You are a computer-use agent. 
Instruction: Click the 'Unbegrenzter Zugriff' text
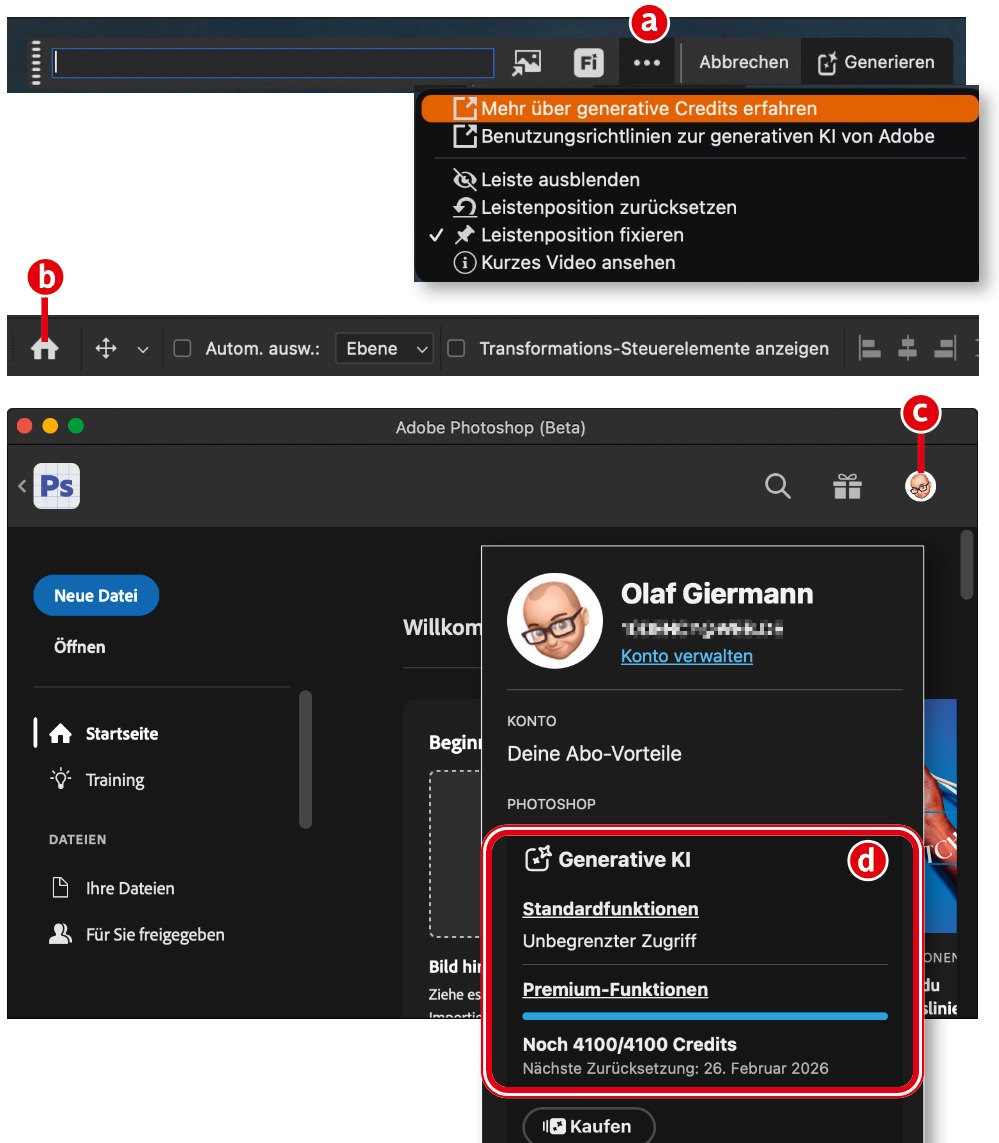tap(609, 940)
